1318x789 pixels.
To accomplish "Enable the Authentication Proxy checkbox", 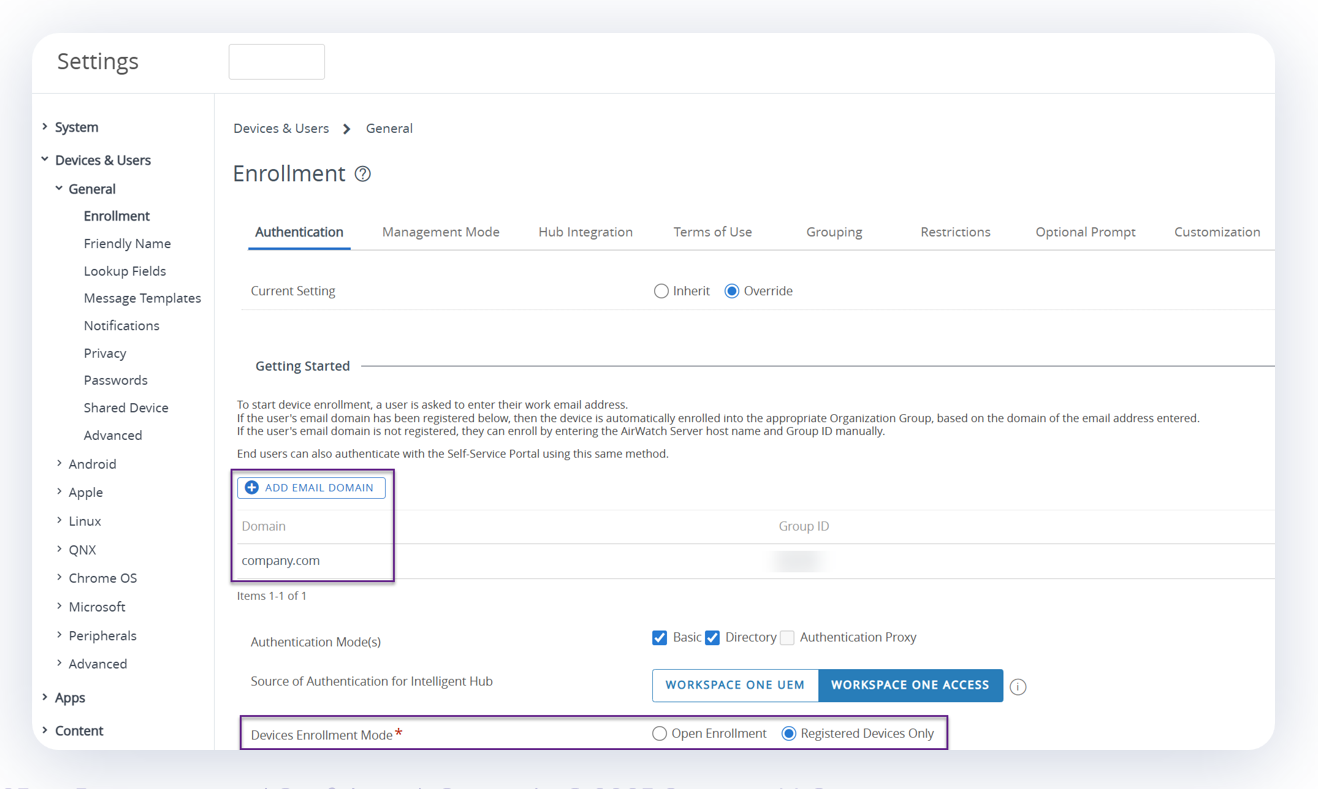I will [x=786, y=637].
